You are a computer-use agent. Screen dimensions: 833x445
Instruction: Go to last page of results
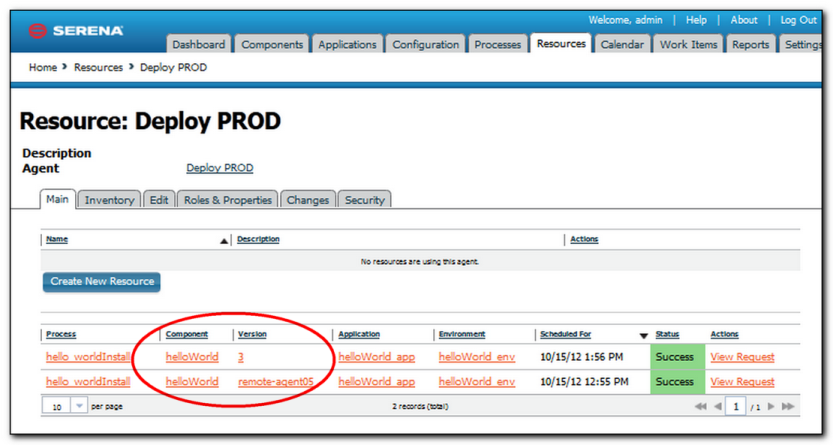[788, 407]
